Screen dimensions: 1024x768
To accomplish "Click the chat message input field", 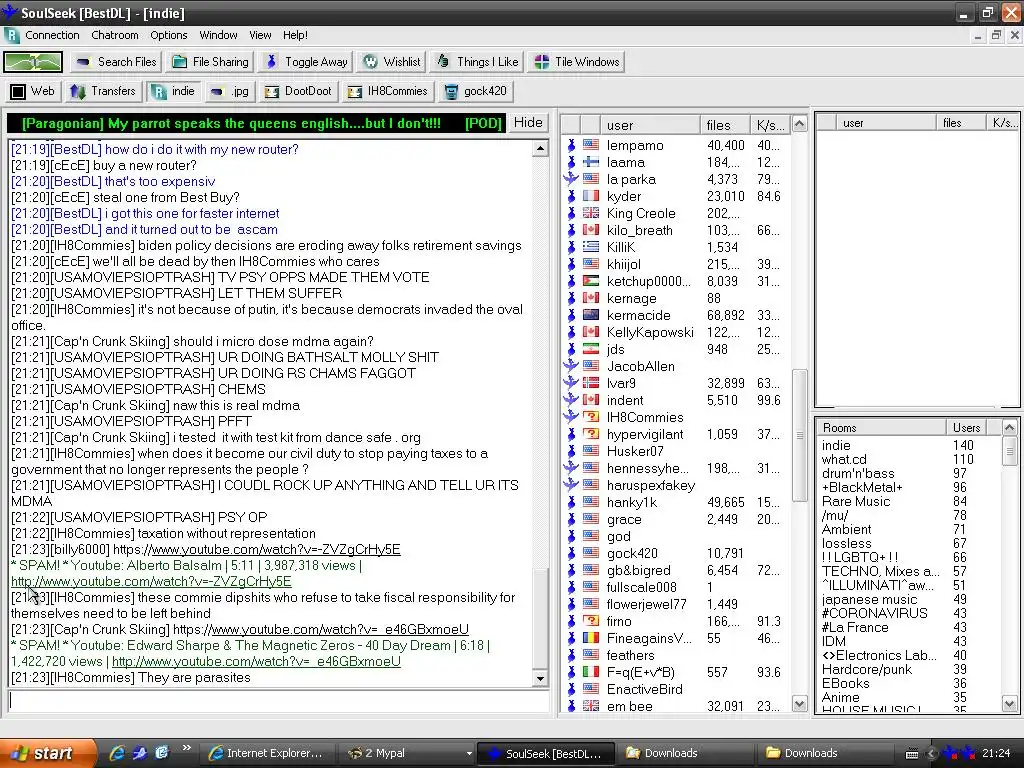I will (278, 701).
